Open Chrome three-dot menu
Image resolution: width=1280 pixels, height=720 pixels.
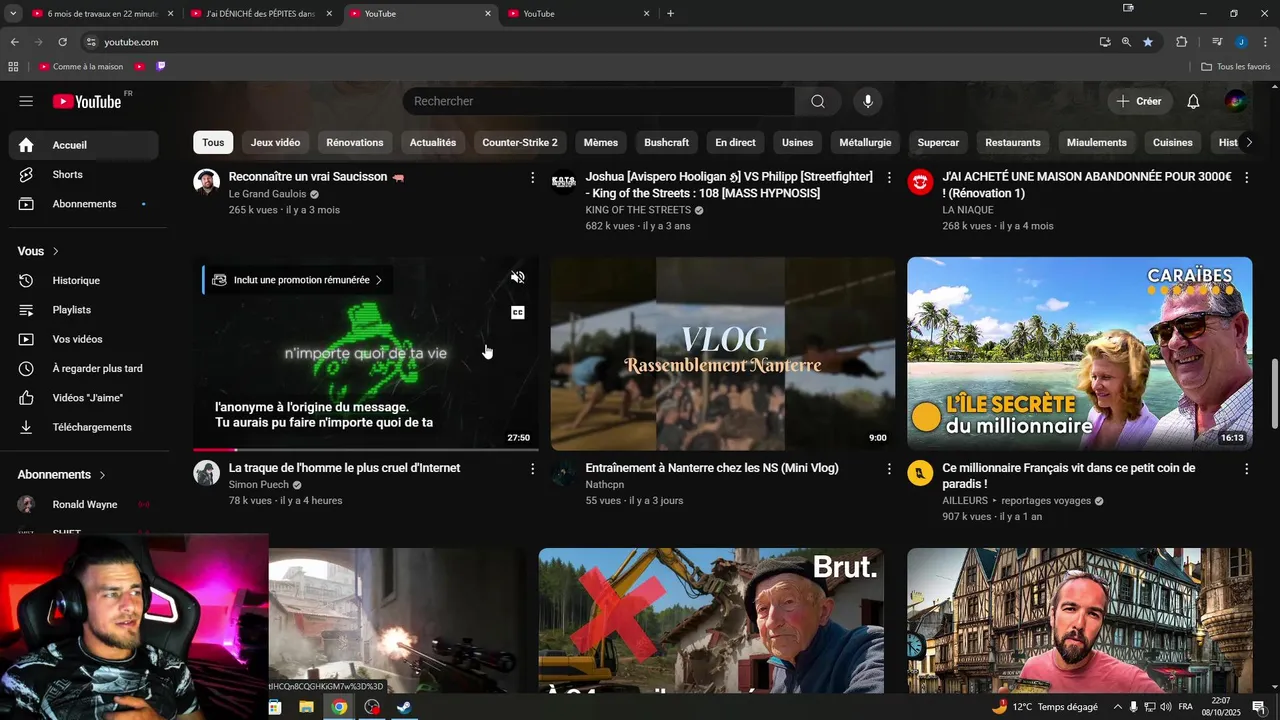(1265, 42)
